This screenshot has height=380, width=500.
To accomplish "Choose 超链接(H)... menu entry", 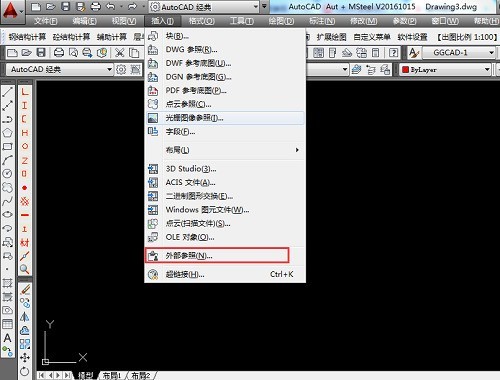I will coord(225,274).
